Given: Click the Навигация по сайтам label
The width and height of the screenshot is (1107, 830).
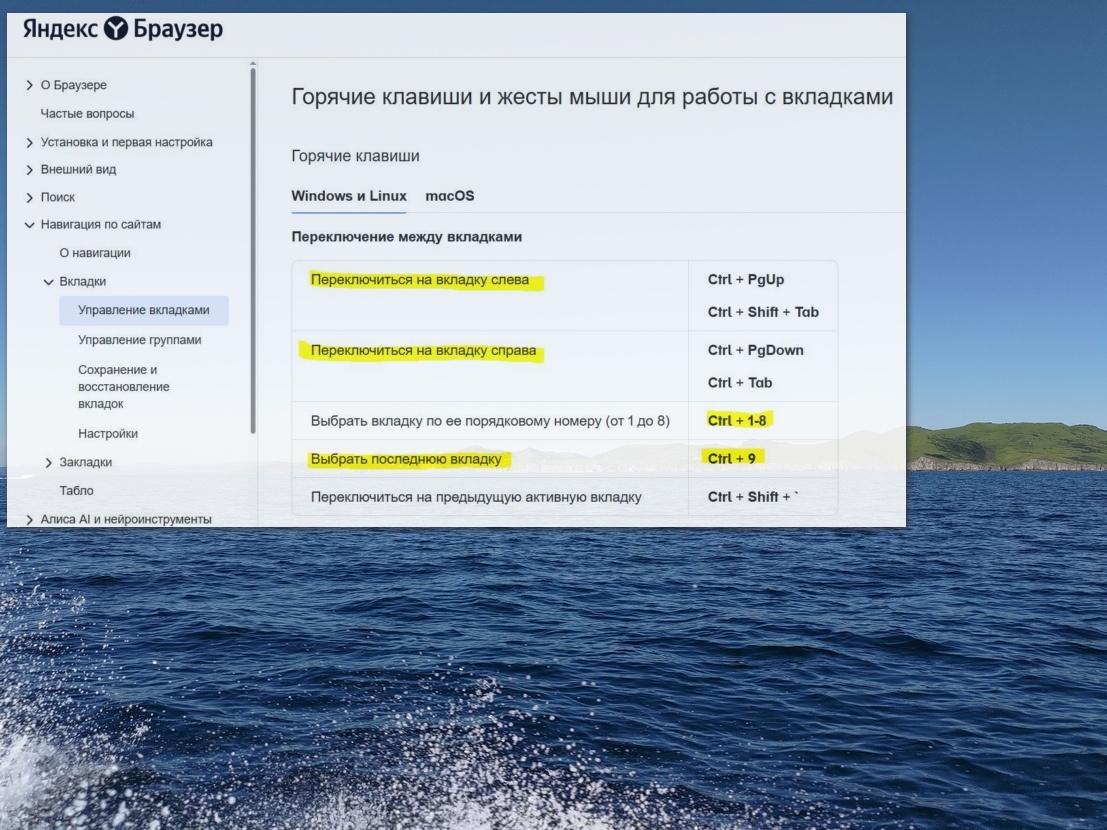Looking at the screenshot, I should click(101, 224).
